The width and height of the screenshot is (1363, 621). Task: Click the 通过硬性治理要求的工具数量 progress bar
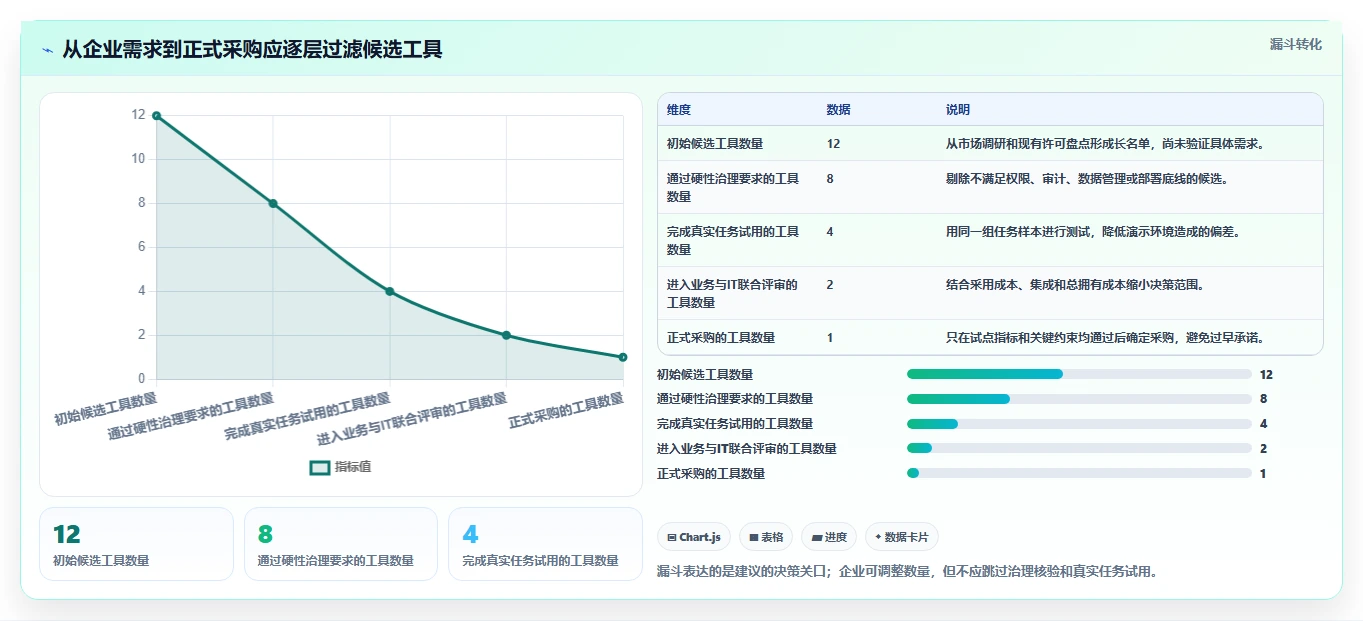tap(1079, 399)
